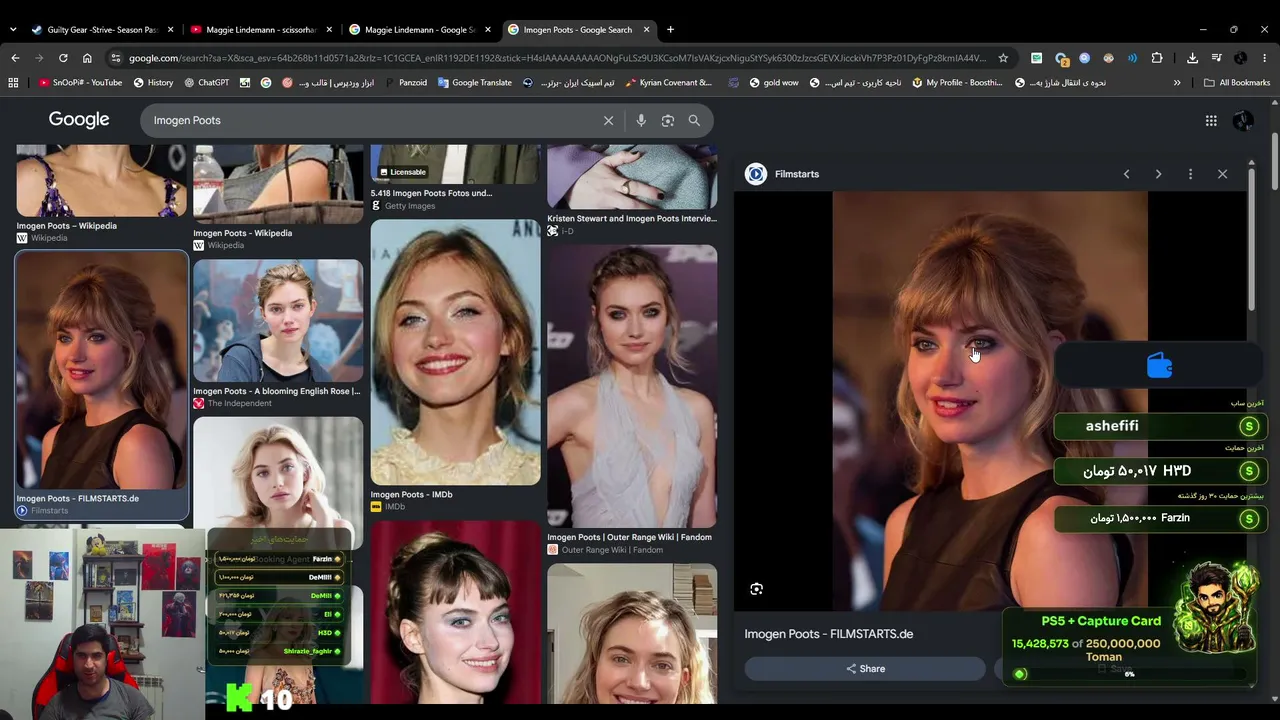Viewport: 1280px width, 720px height.
Task: Open the Google account avatar menu
Action: pyautogui.click(x=1243, y=120)
